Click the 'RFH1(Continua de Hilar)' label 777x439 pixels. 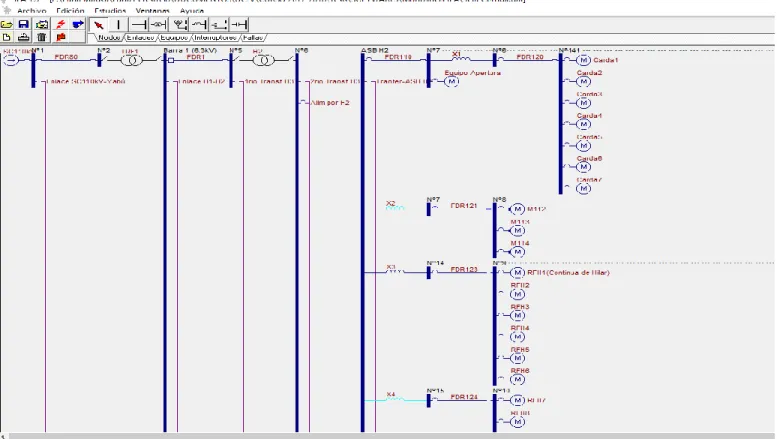pos(568,273)
